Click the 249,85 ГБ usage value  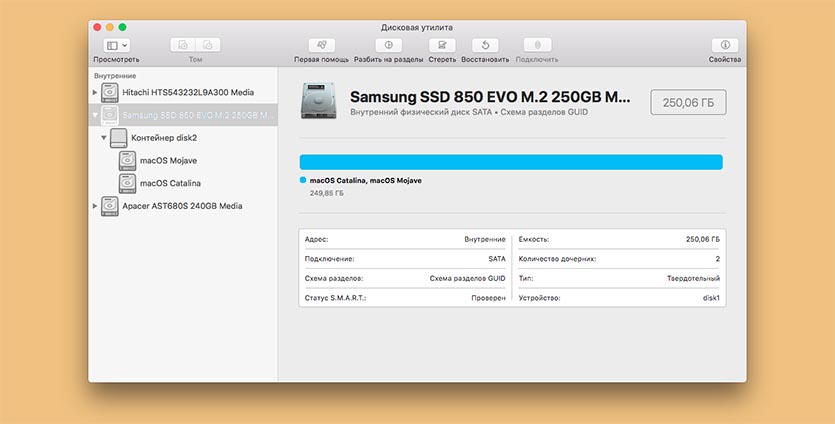(326, 193)
